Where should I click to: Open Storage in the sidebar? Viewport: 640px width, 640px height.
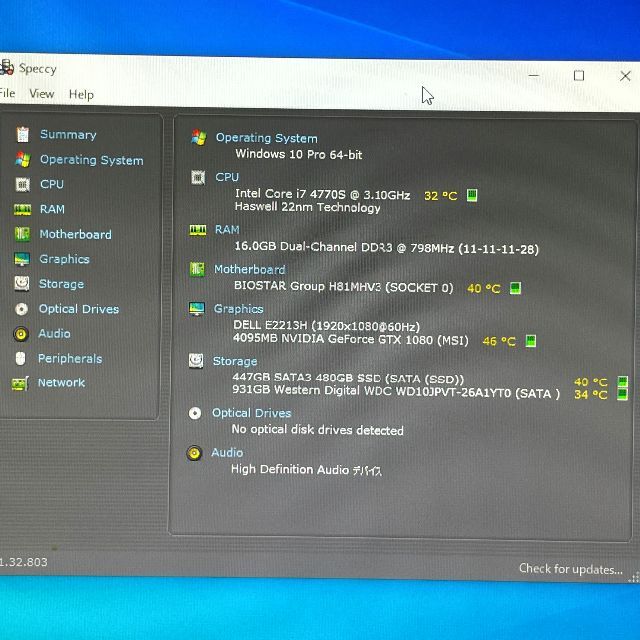(x=62, y=284)
